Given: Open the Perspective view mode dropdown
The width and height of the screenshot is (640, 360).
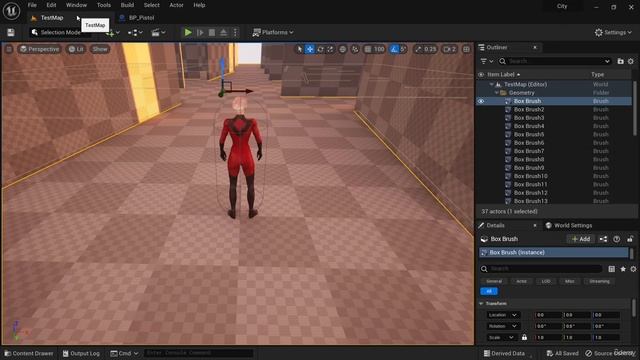Looking at the screenshot, I should (x=40, y=49).
